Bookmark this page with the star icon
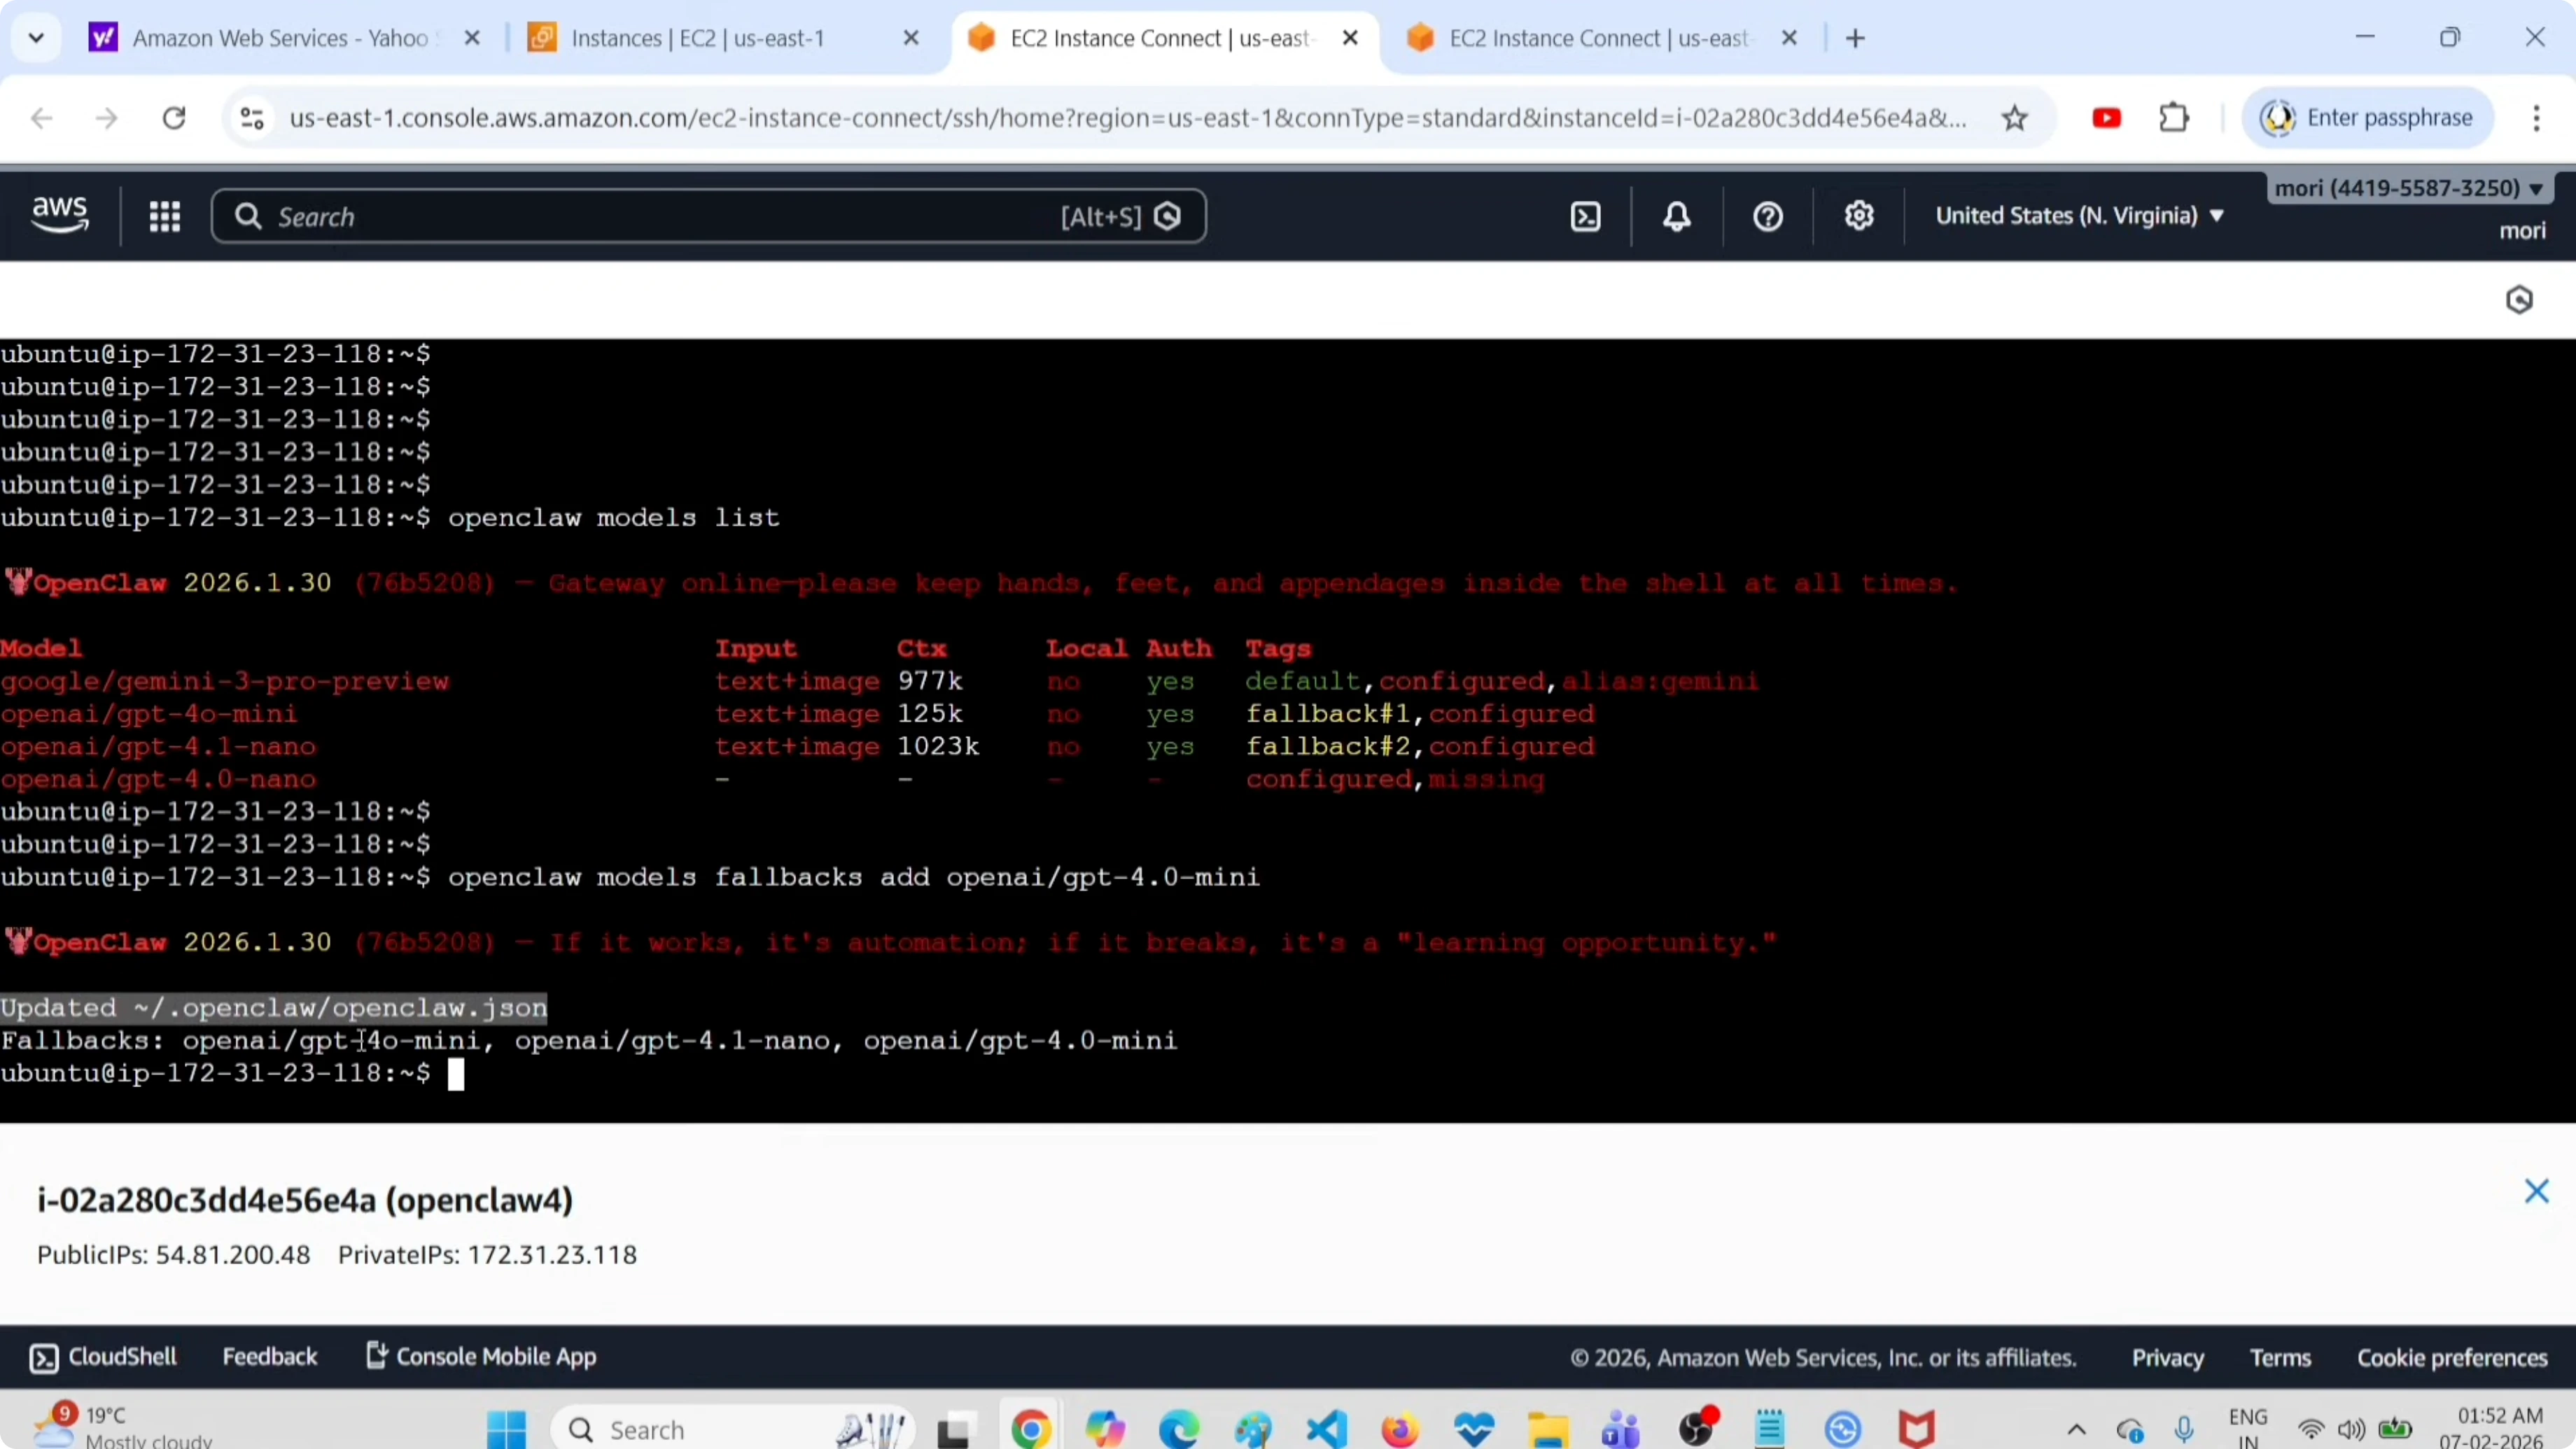Screen dimensions: 2576x1449 click(2015, 118)
